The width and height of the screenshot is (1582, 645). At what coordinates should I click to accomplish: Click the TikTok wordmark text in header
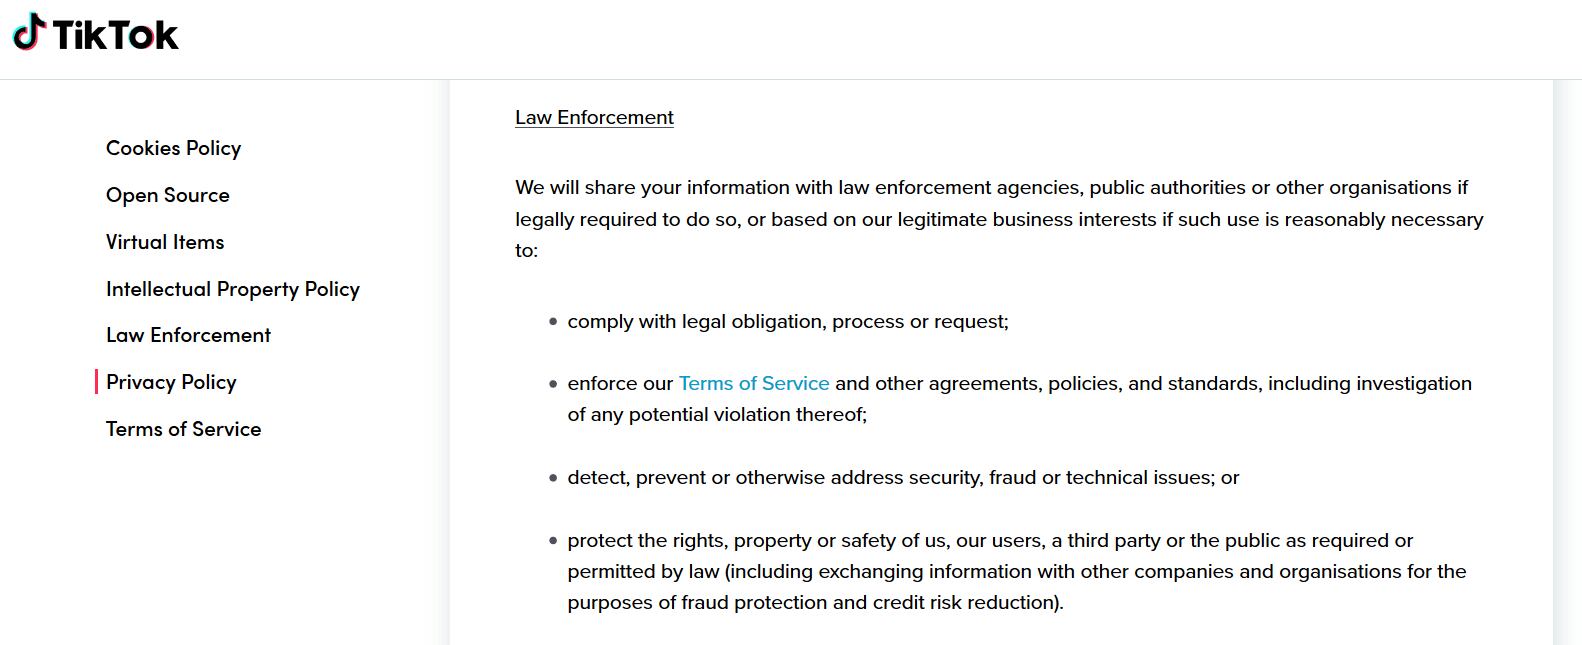115,36
